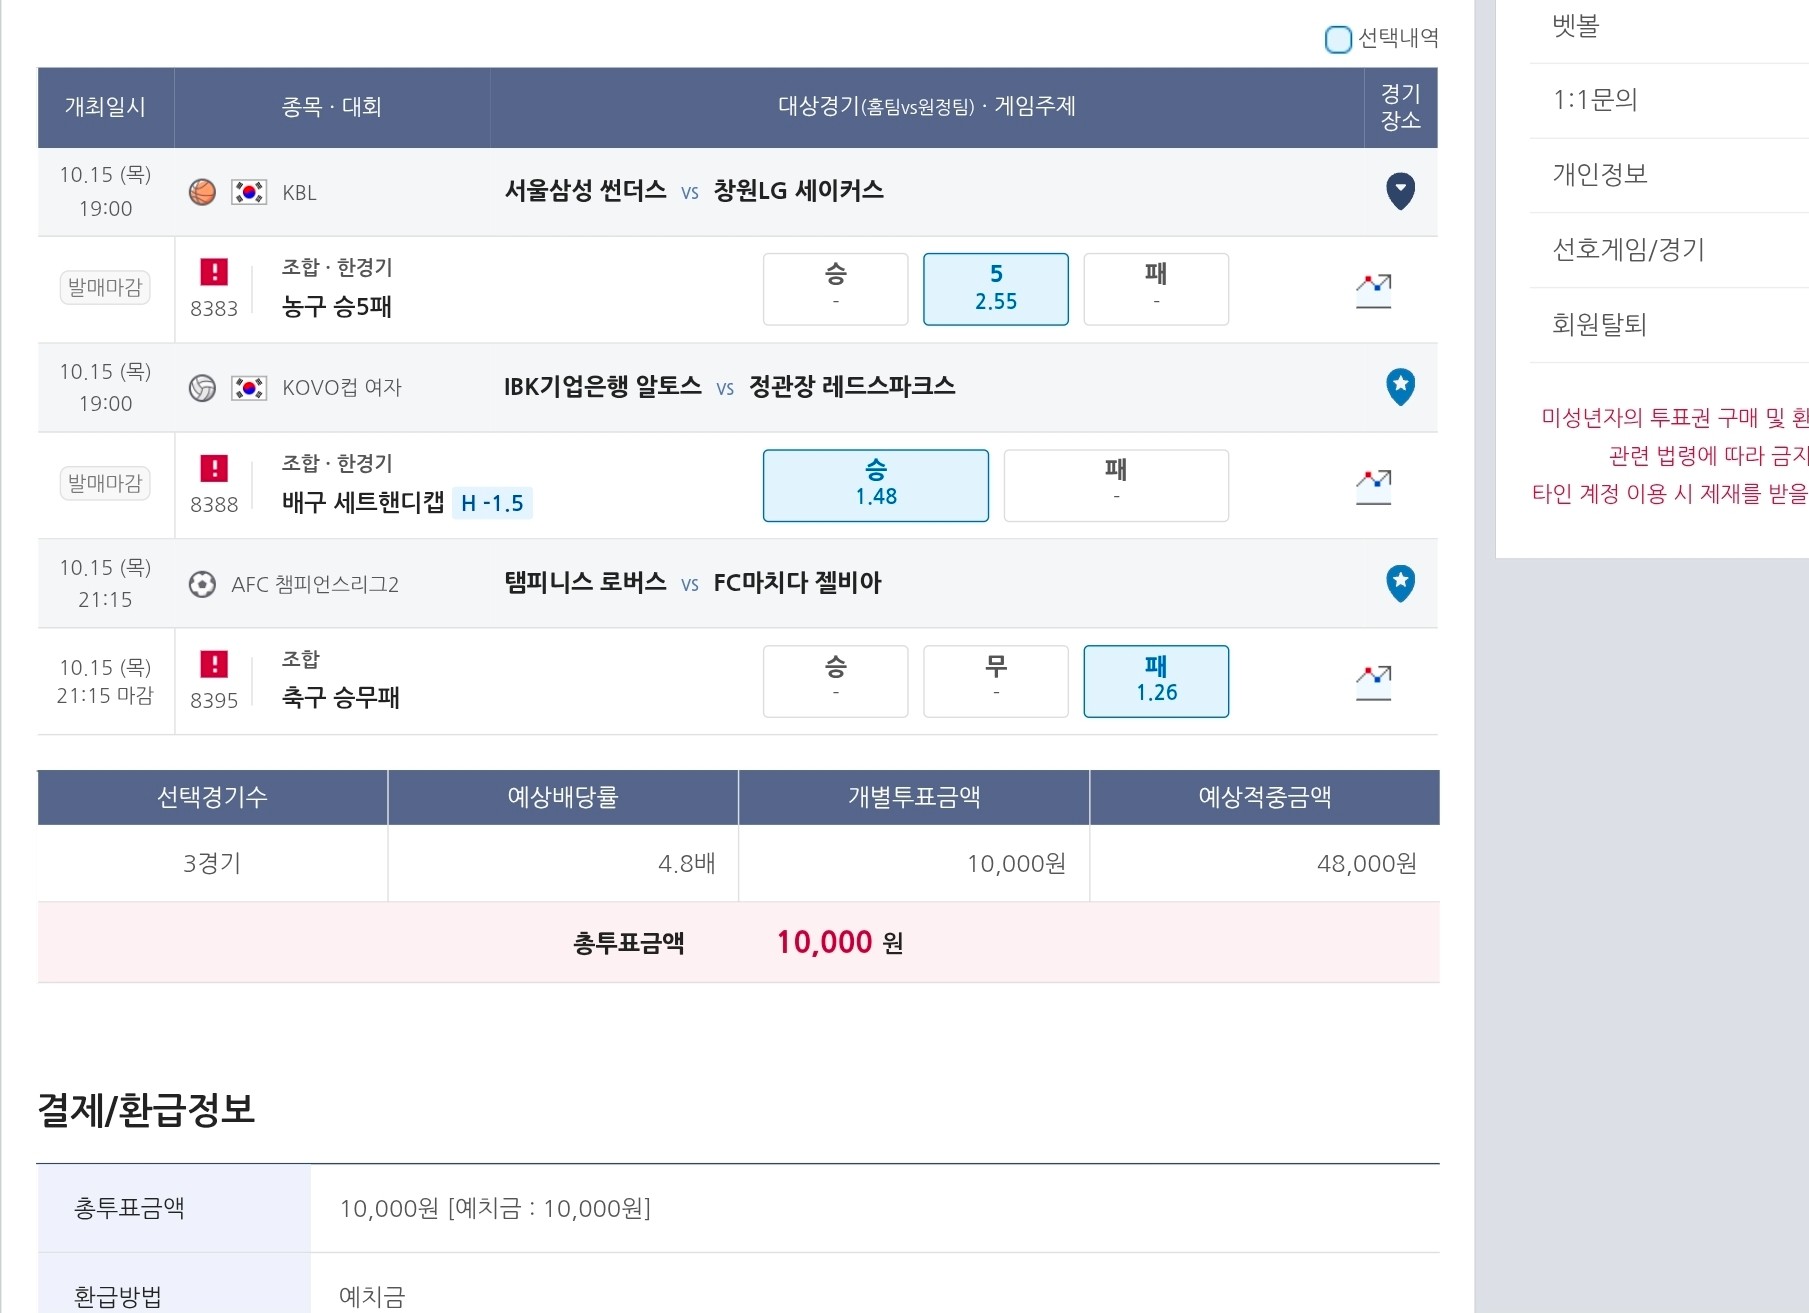Click the soccer ball icon beside AFC 챔피언스리그2
Viewport: 1809px width, 1313px height.
click(202, 584)
